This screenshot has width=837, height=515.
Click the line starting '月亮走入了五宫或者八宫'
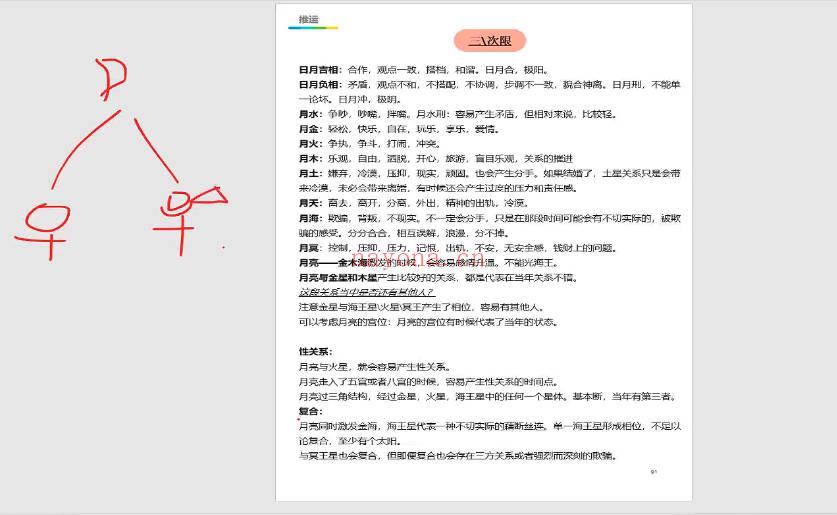tap(429, 382)
